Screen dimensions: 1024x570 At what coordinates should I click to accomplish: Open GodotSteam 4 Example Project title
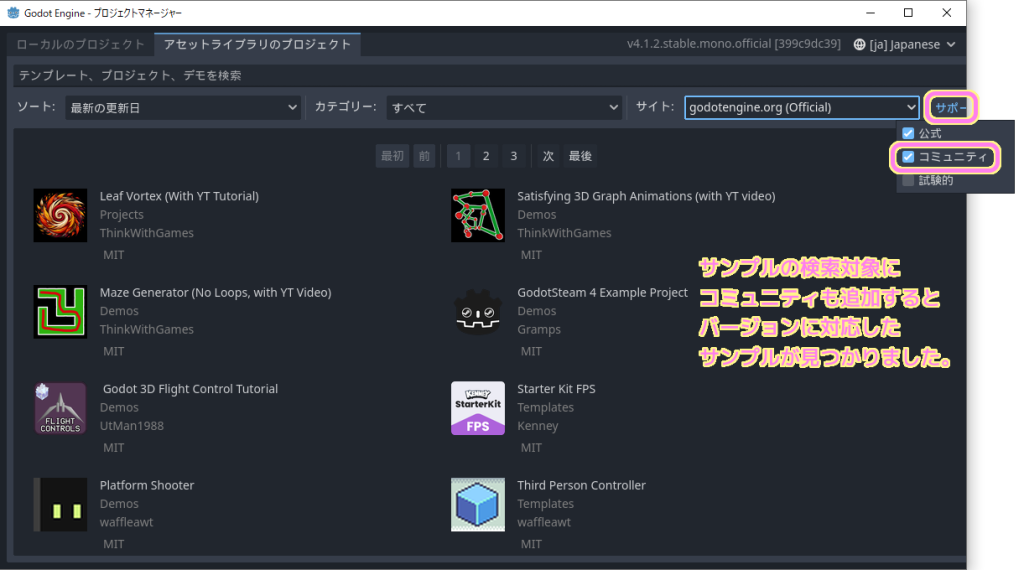[602, 293]
